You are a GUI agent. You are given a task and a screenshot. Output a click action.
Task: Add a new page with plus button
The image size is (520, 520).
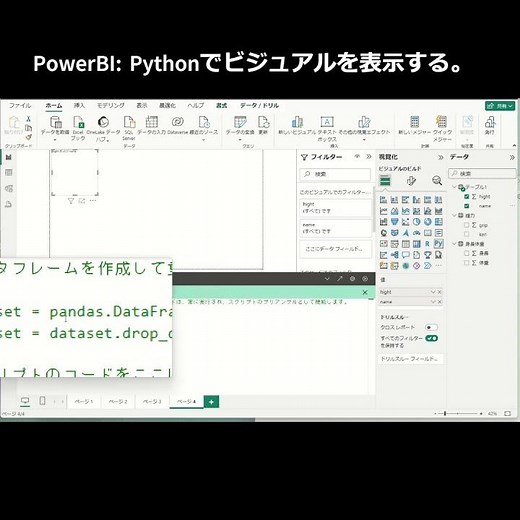211,402
